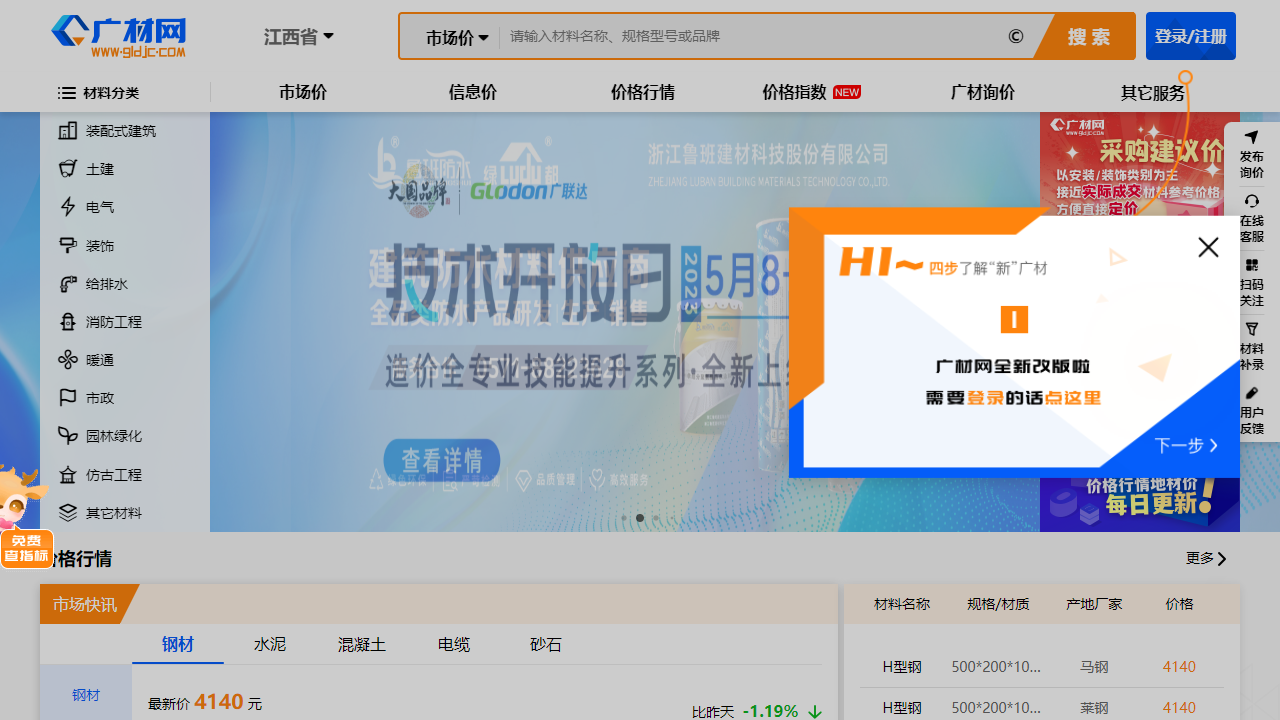Screen dimensions: 1280x720
Task: Click the material name search field
Action: [x=750, y=37]
